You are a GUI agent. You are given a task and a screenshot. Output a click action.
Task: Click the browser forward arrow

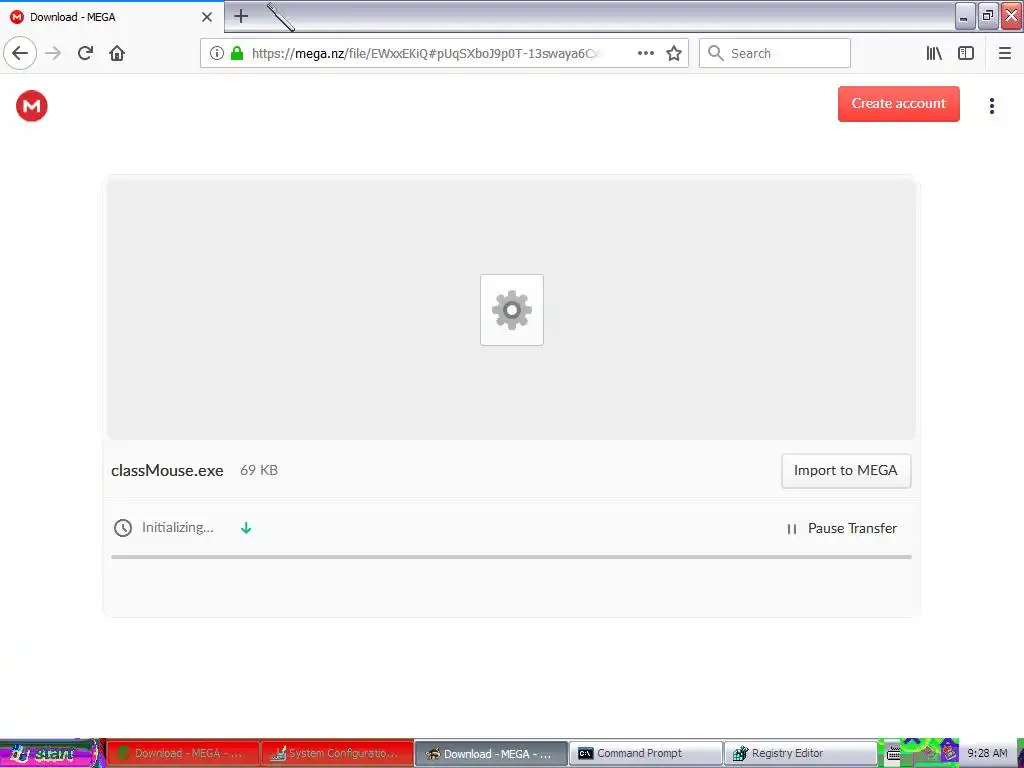click(54, 53)
